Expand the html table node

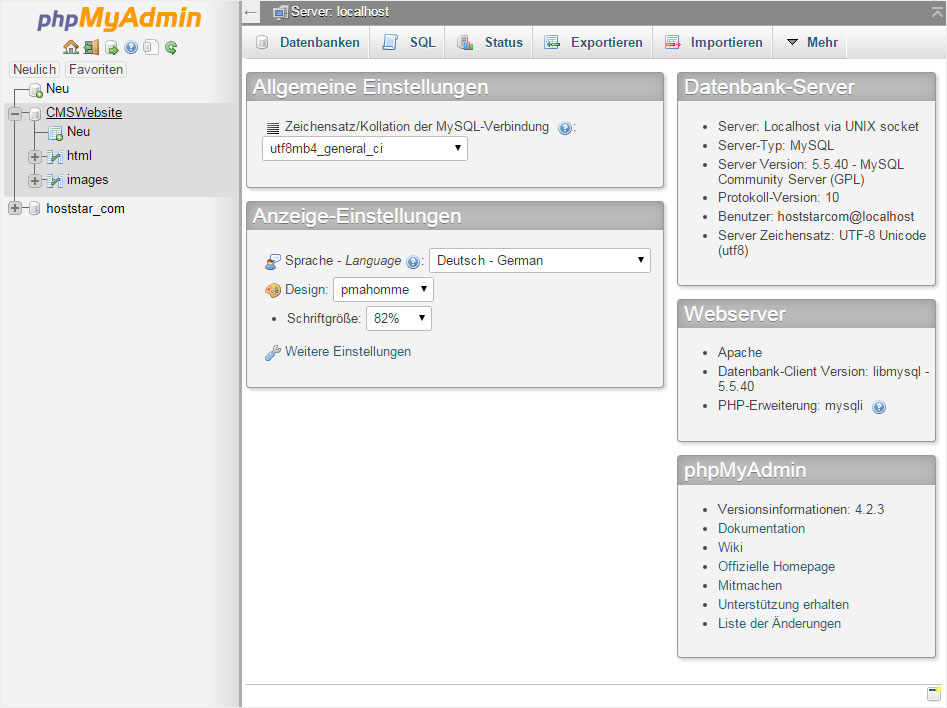point(34,156)
